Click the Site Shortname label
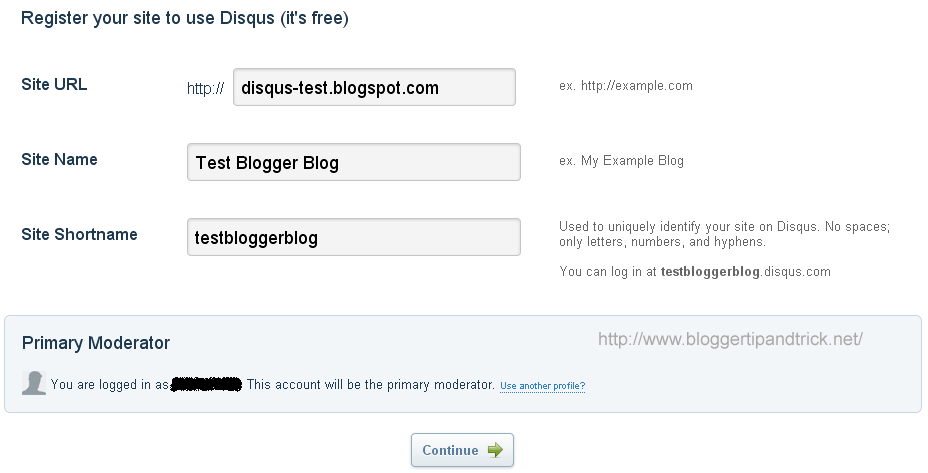Viewport: 928px width, 473px height. (x=79, y=234)
